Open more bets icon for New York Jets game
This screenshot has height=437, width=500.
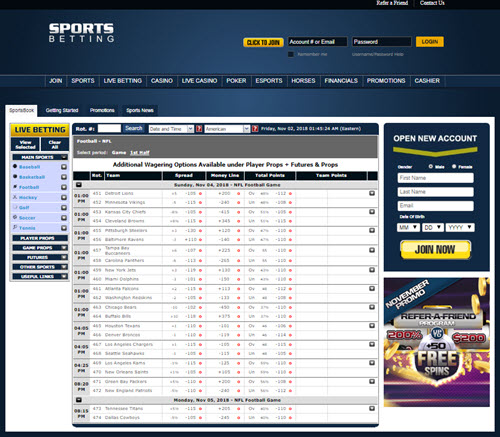(x=372, y=270)
